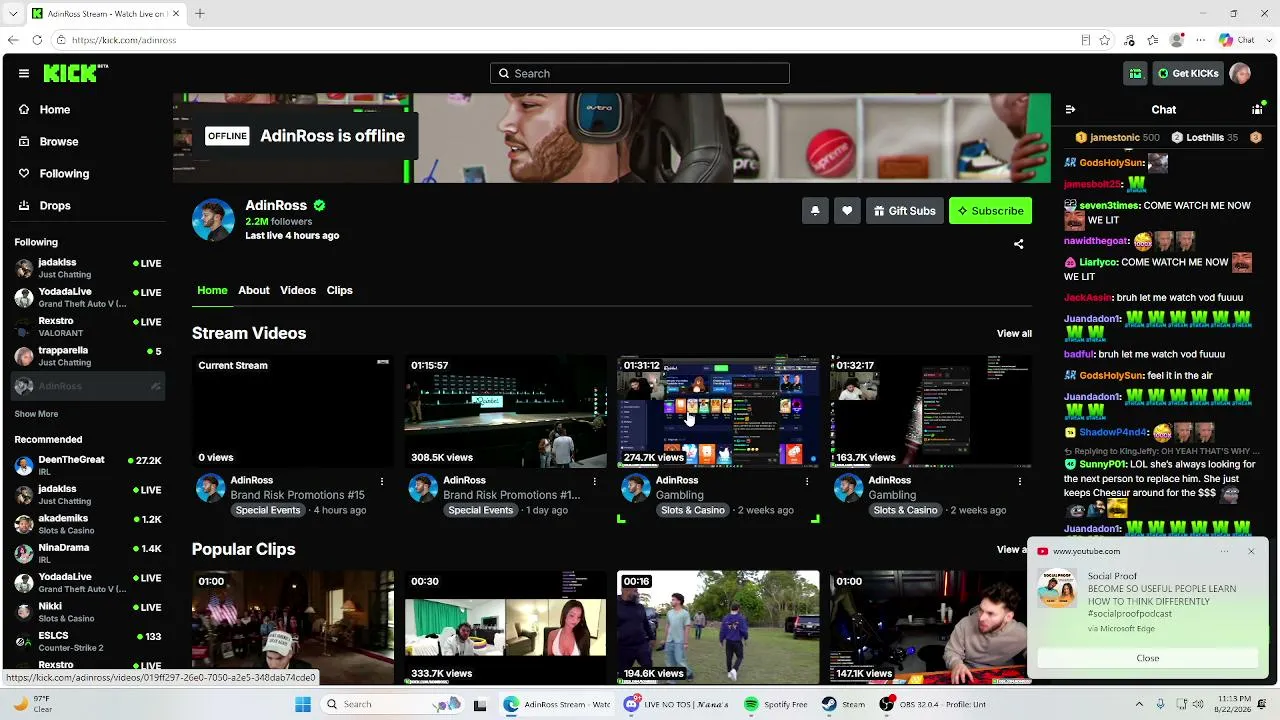This screenshot has width=1280, height=720.
Task: Open the 01:15:57 stream video thumbnail
Action: [x=505, y=411]
